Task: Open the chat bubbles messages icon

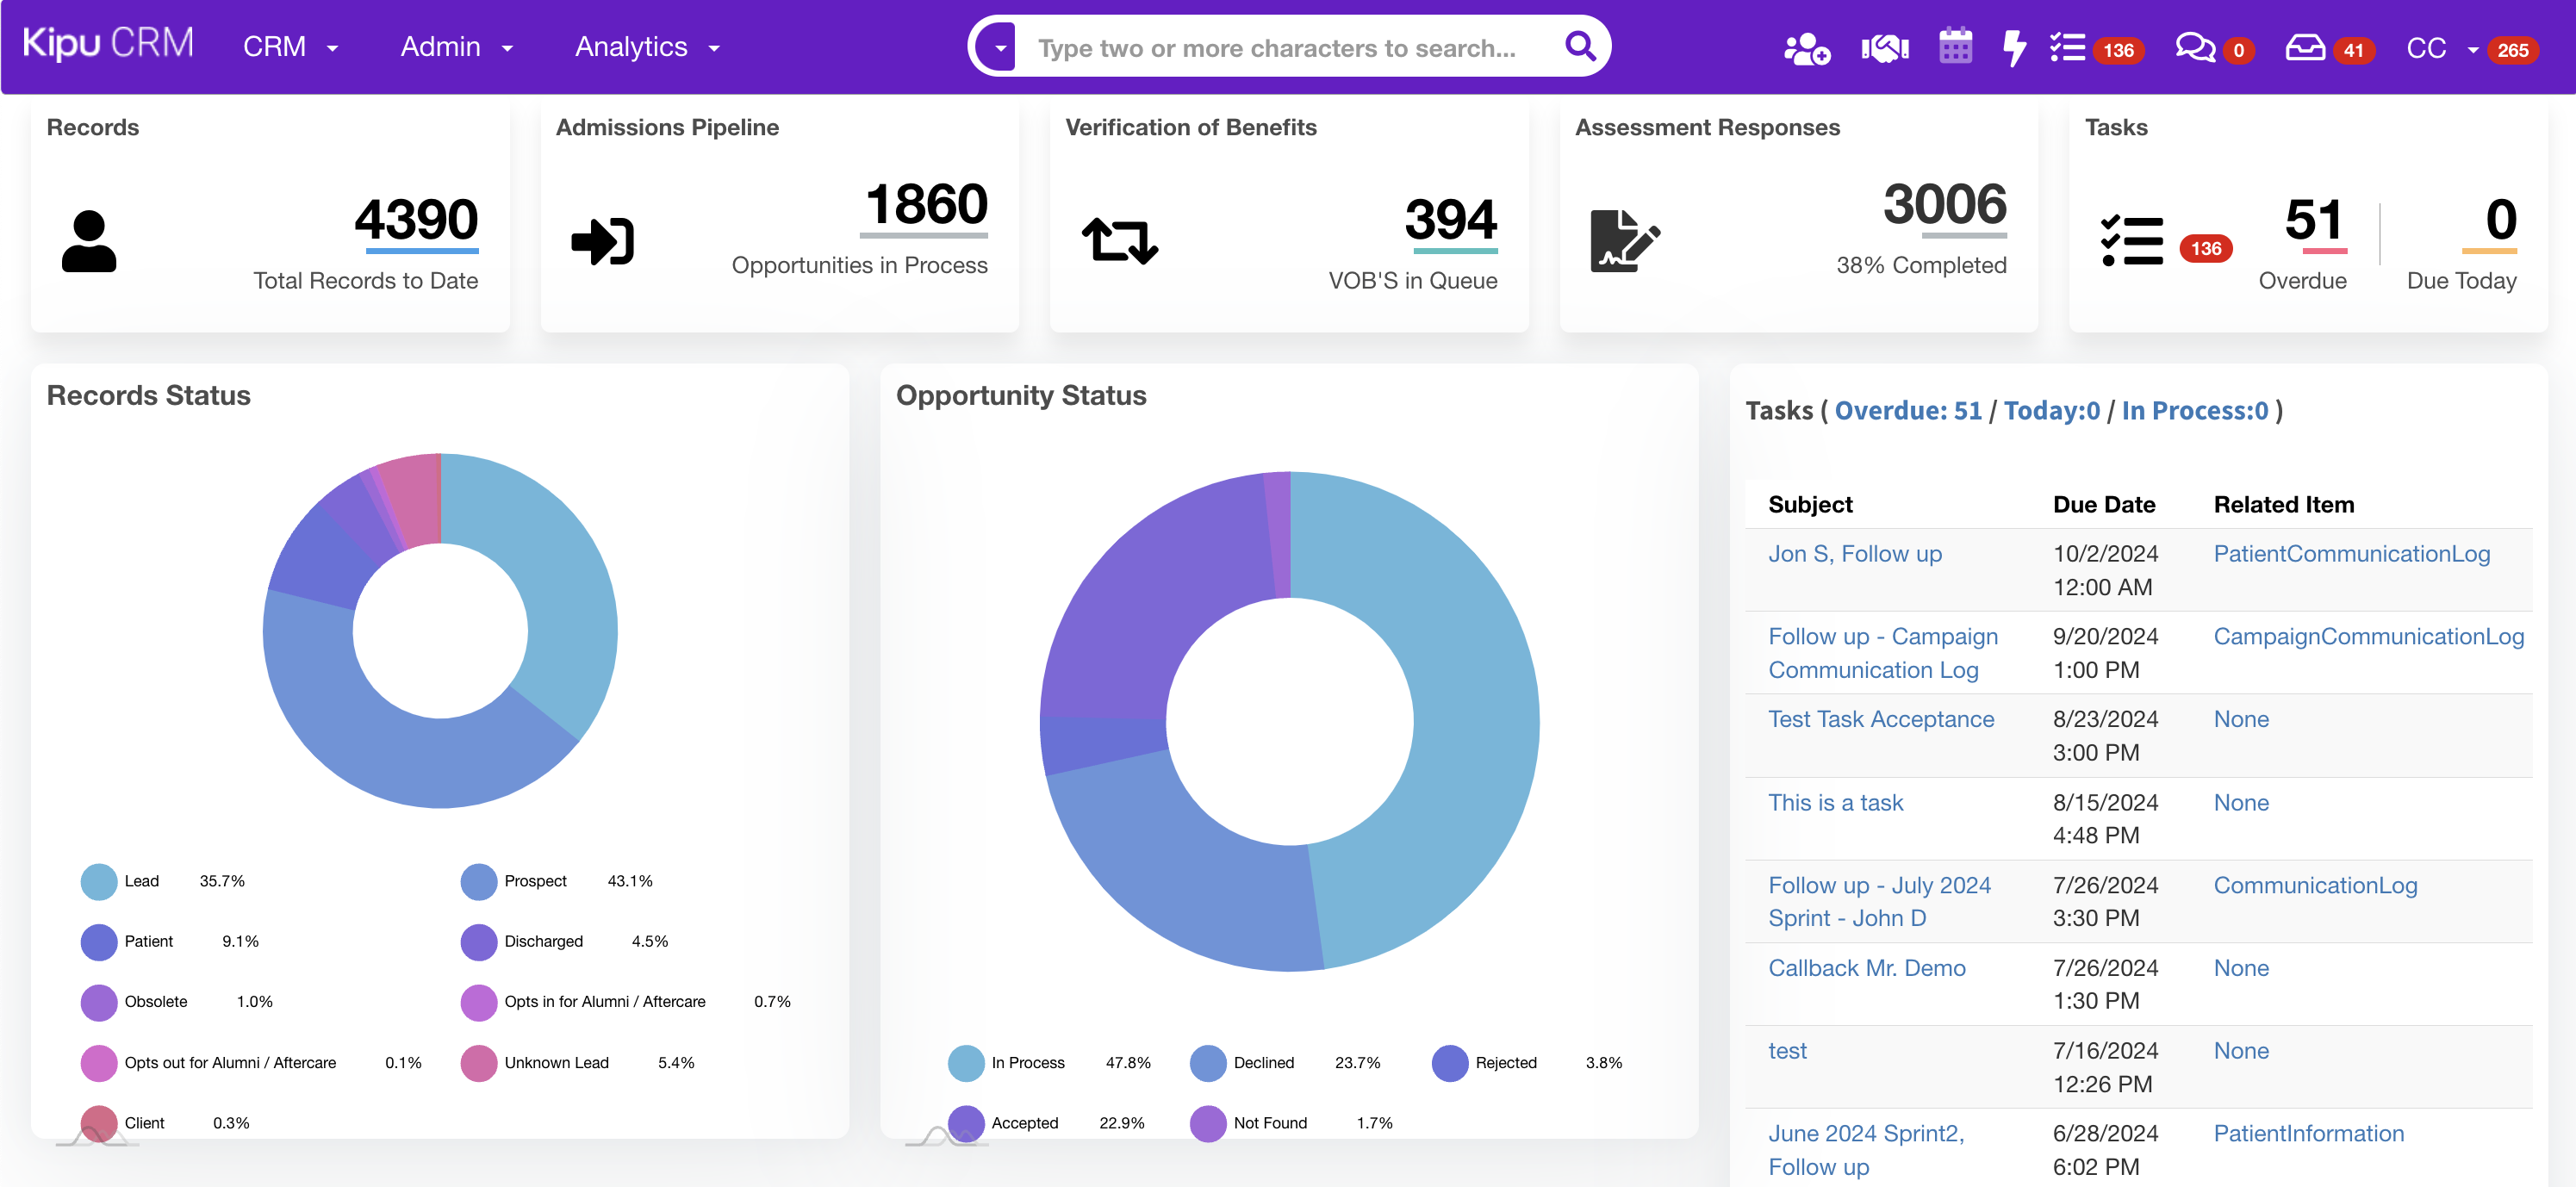Action: 2195,48
